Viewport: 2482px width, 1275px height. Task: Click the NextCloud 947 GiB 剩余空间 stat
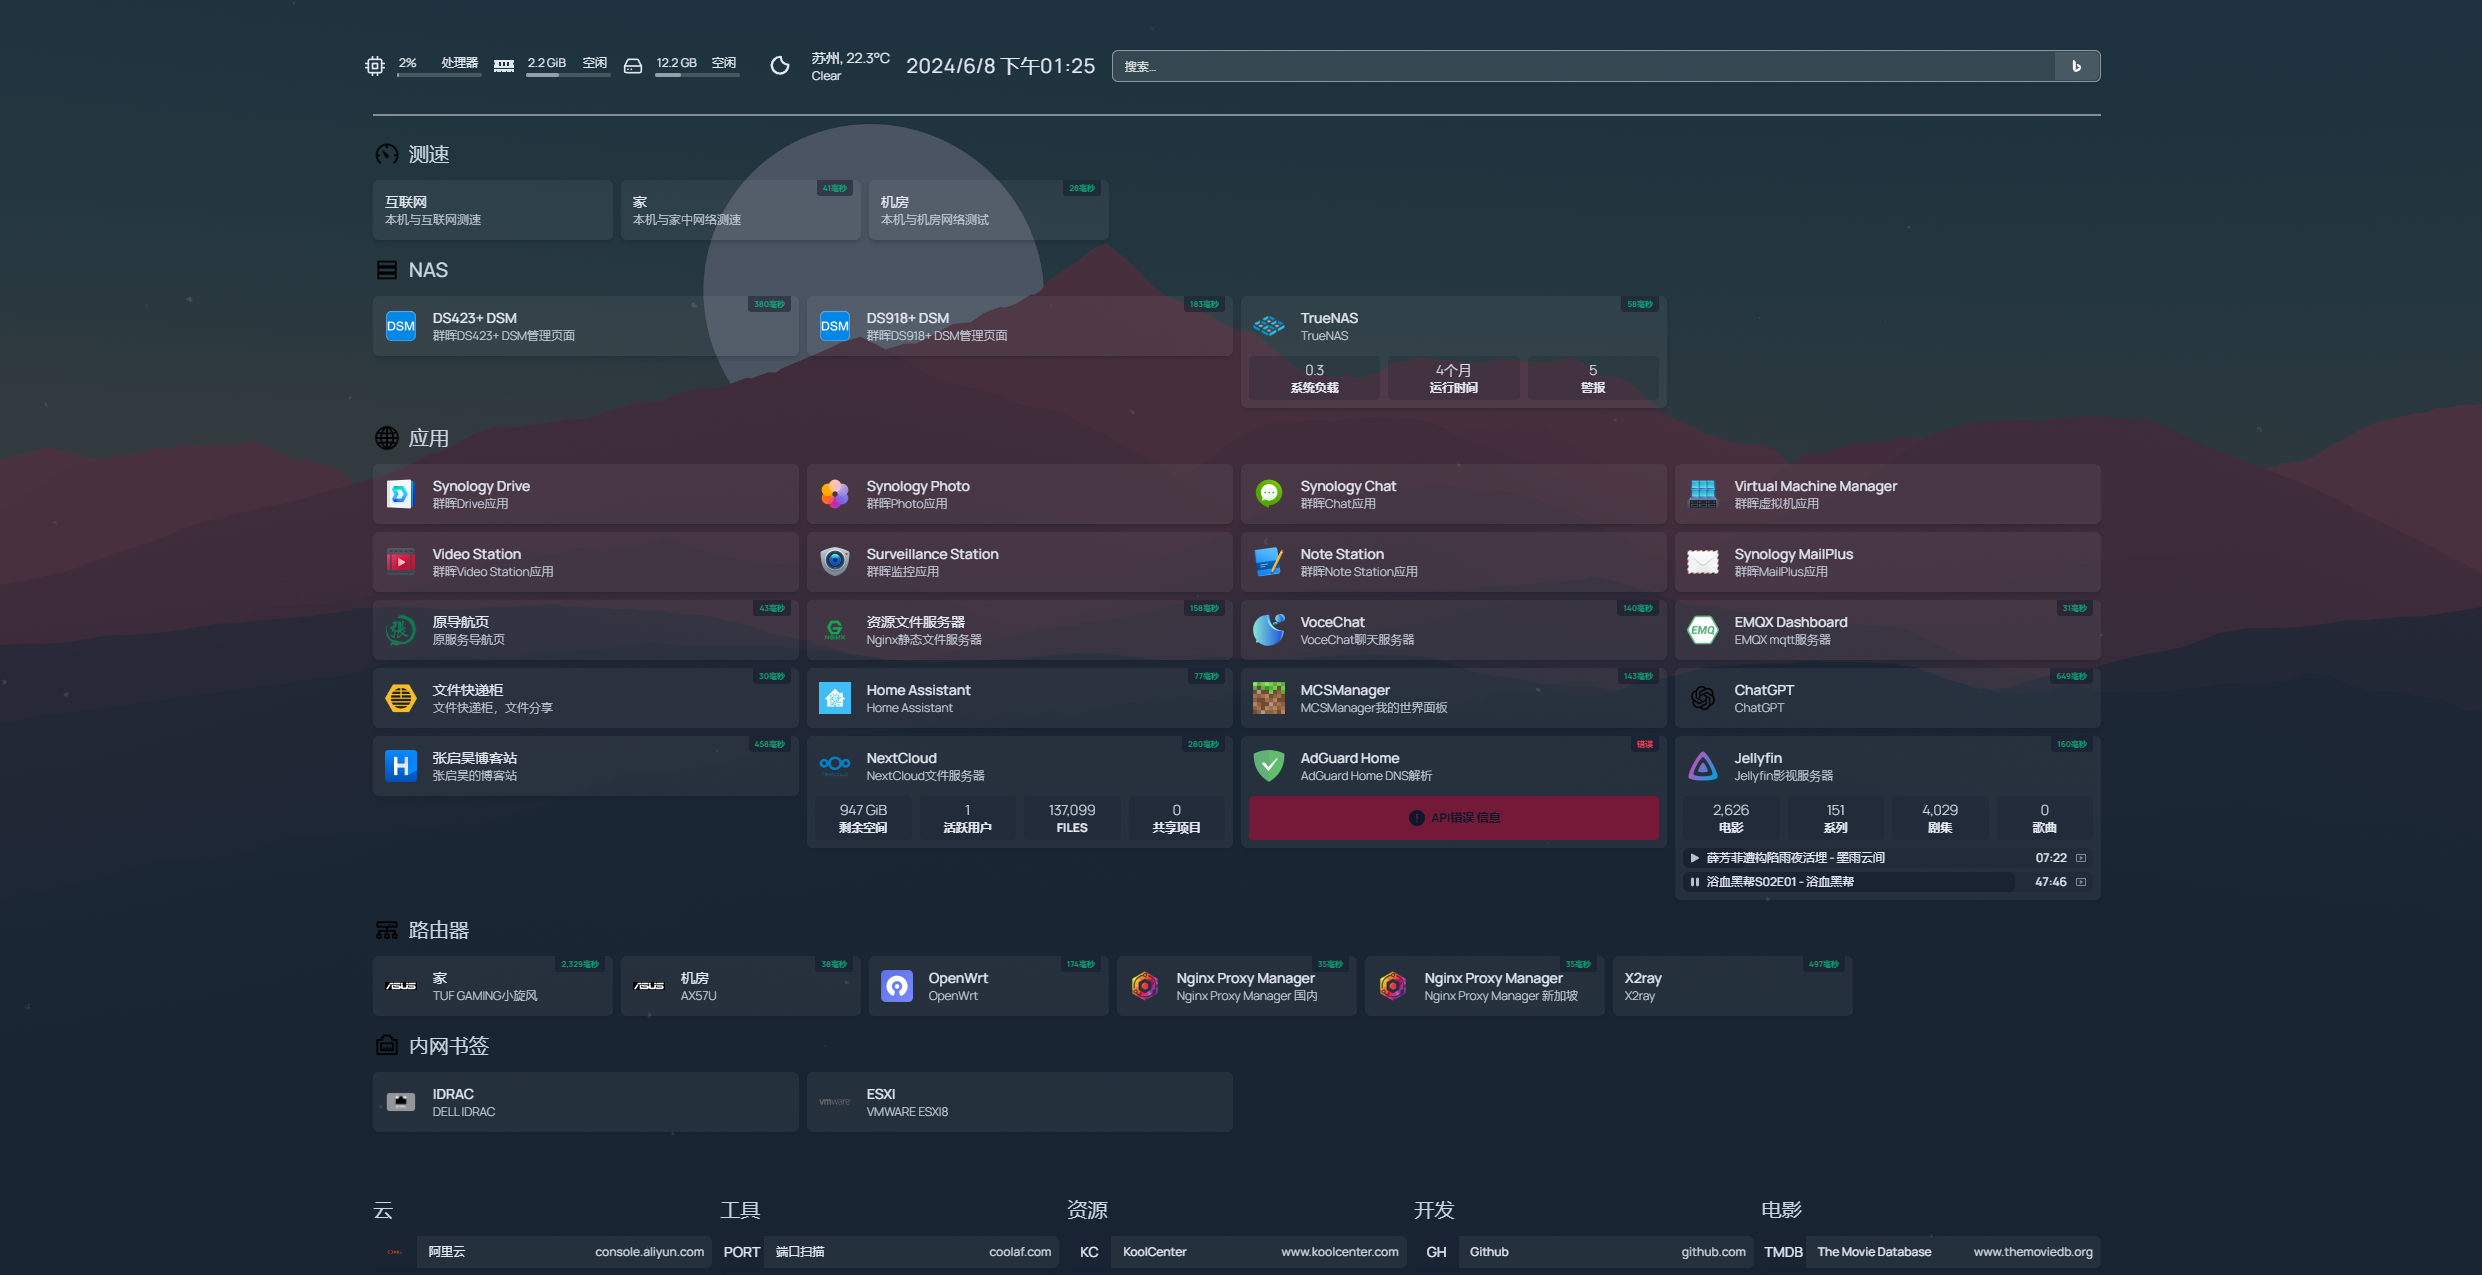[863, 818]
